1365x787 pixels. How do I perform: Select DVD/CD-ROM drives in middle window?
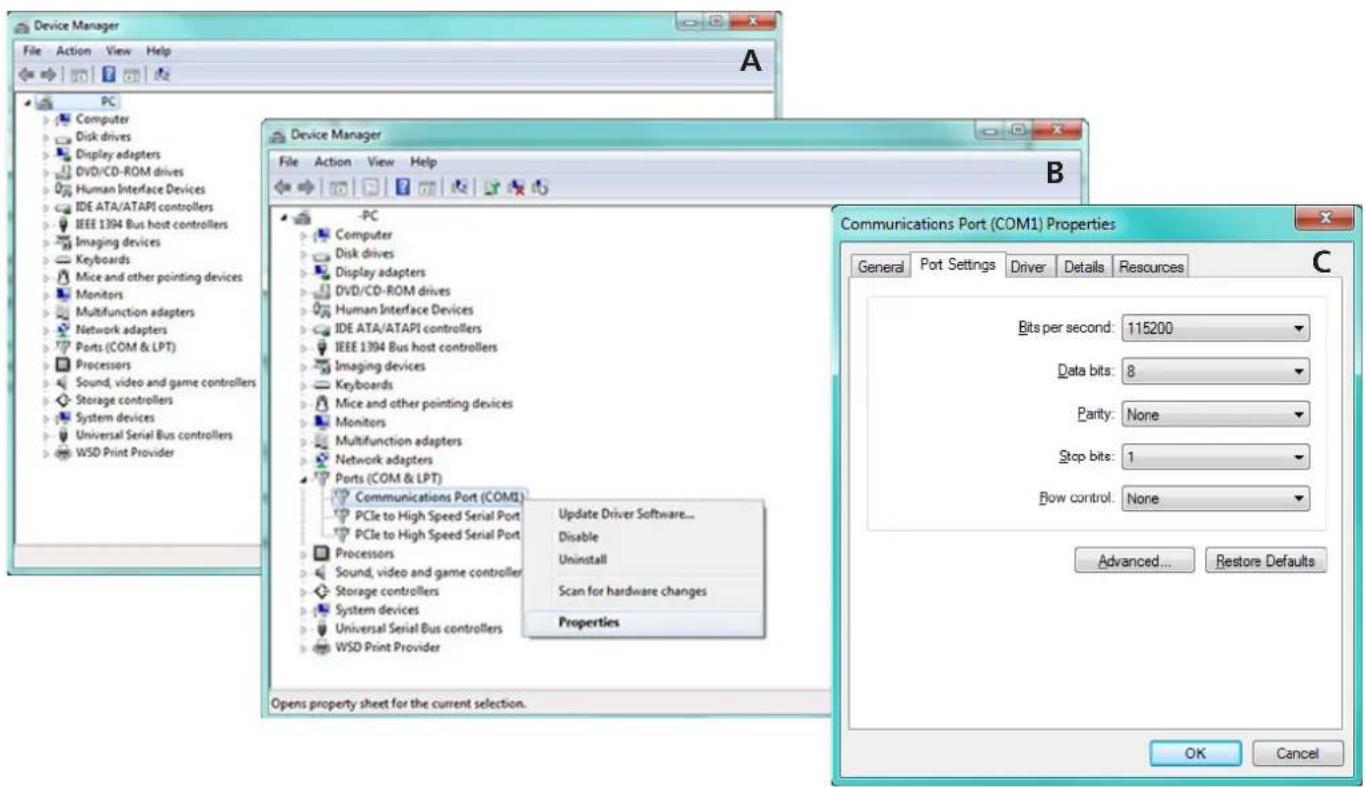(393, 291)
